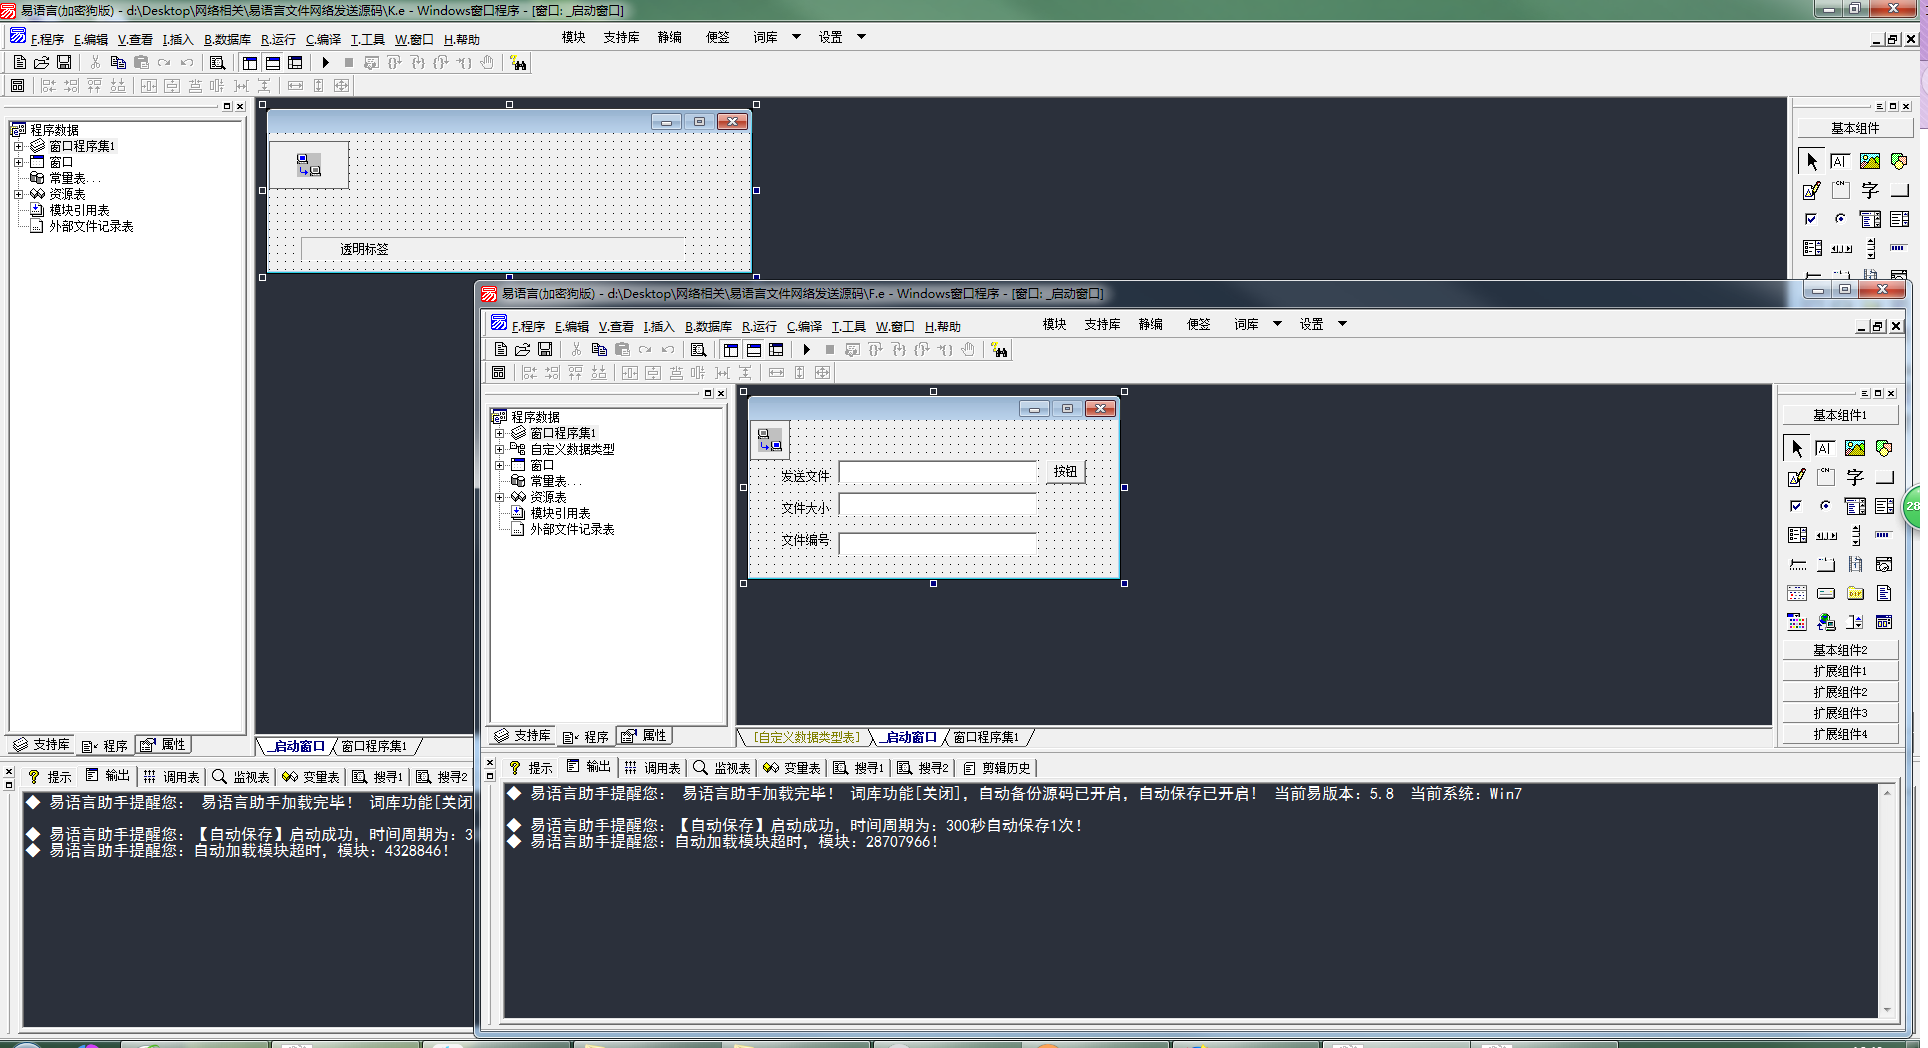Select the arrow pointer tool in F.e component box

(1797, 449)
